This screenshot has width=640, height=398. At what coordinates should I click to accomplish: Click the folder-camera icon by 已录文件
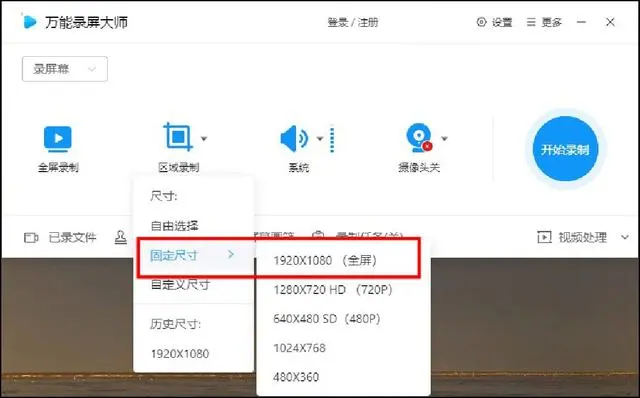tap(31, 237)
